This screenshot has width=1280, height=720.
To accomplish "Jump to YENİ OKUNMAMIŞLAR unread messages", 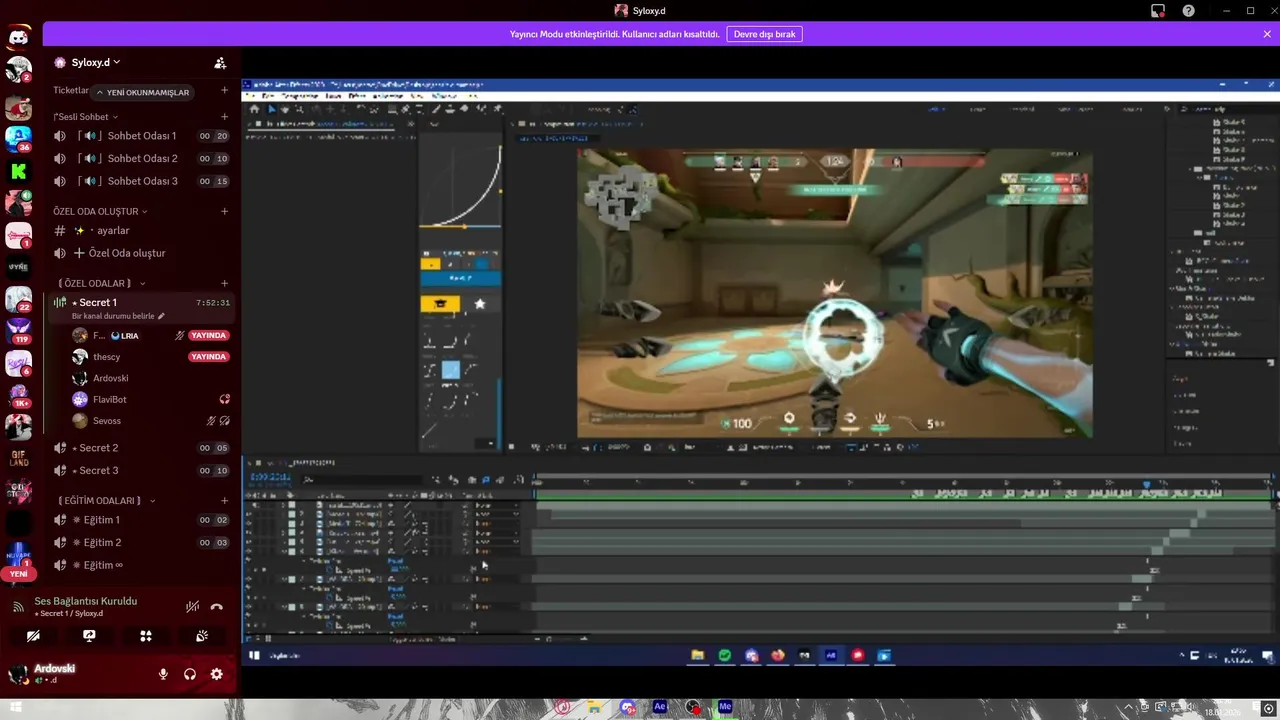I will [x=142, y=92].
